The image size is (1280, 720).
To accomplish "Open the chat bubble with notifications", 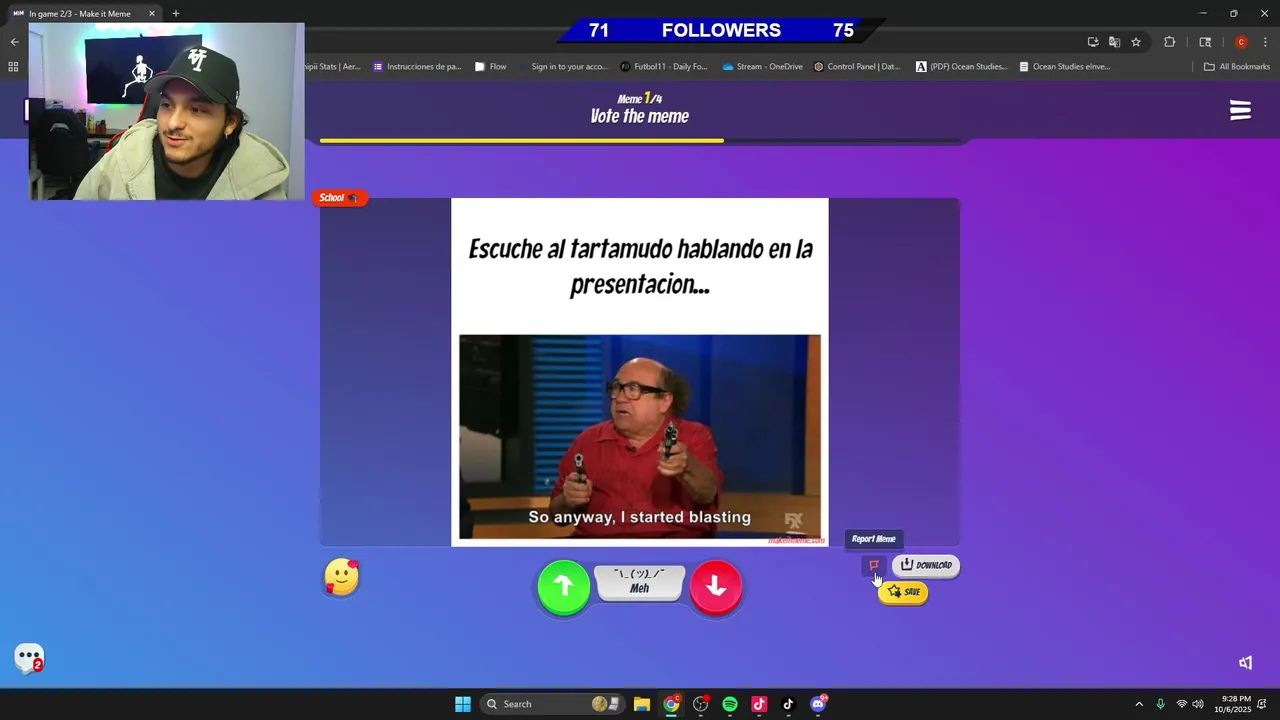I will pyautogui.click(x=29, y=658).
